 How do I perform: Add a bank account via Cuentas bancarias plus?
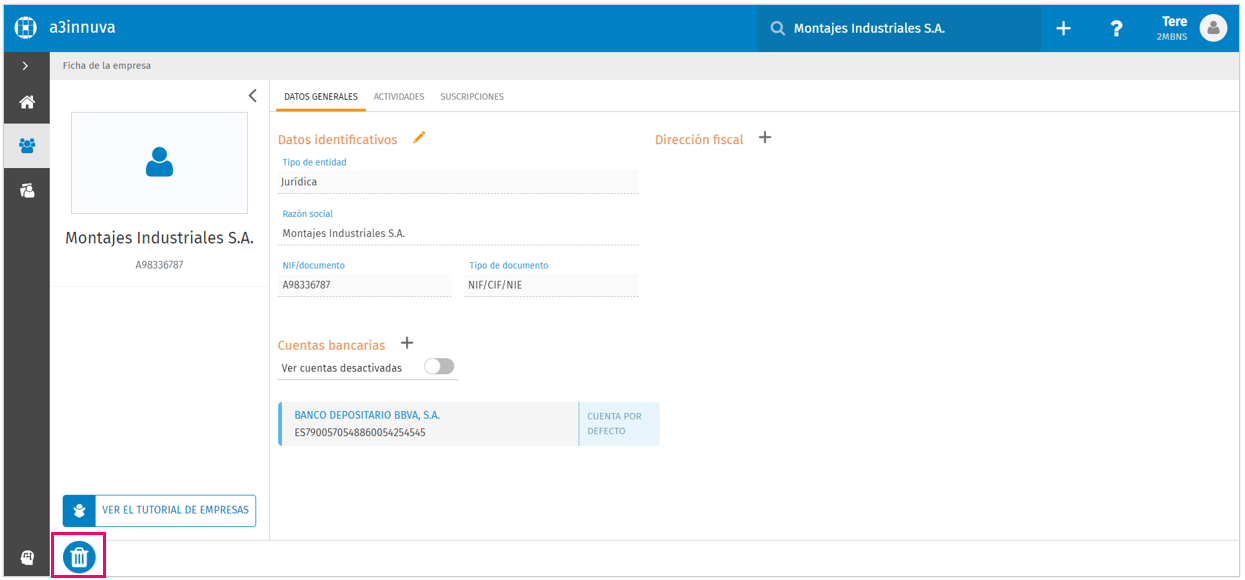click(x=407, y=343)
